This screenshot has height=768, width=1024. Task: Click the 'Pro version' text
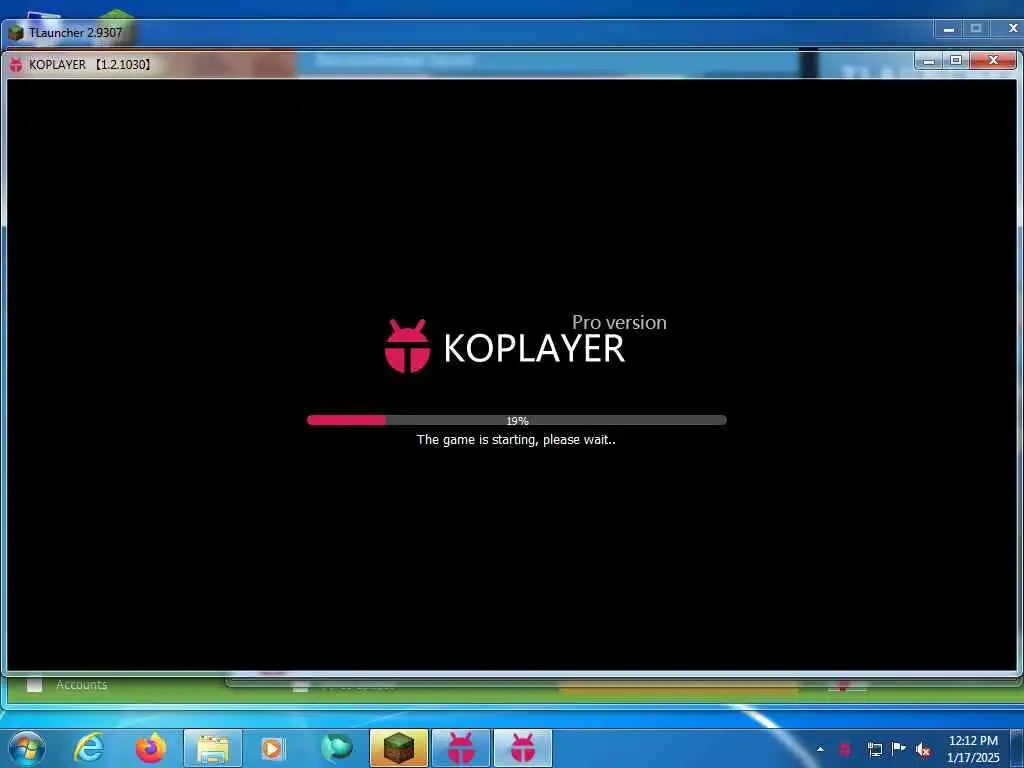coord(619,322)
